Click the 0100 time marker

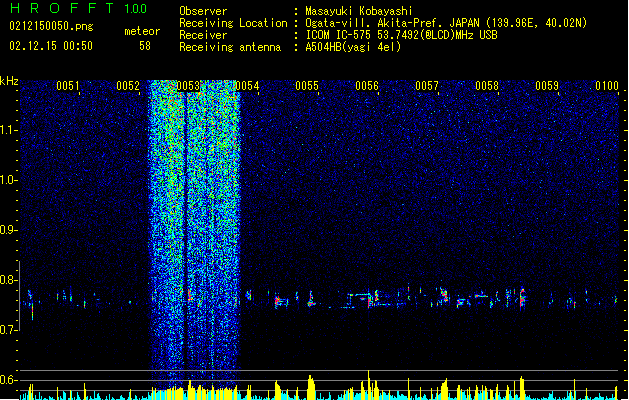[607, 86]
